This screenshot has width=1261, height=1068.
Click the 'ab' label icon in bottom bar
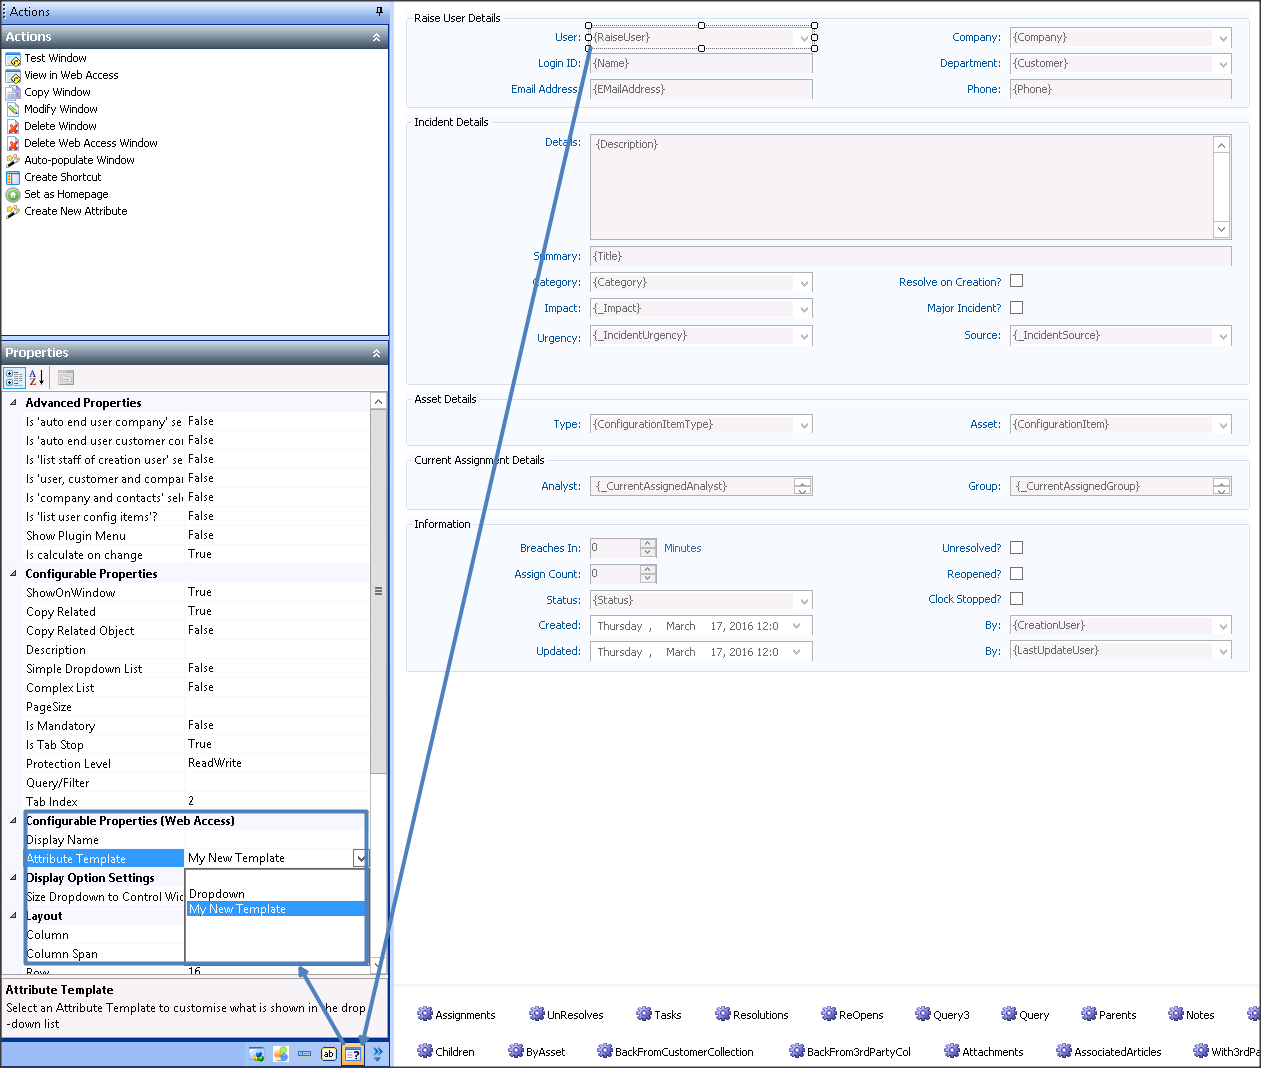(328, 1054)
